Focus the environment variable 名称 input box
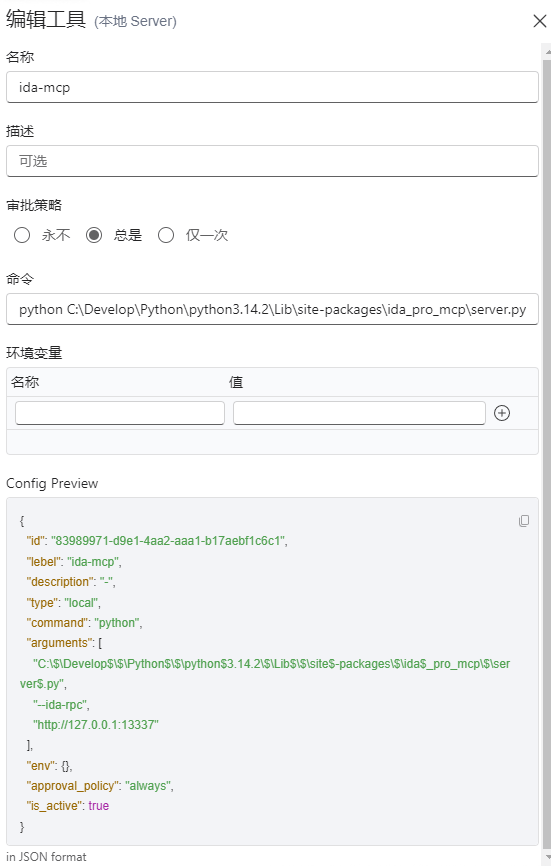The height and width of the screenshot is (866, 551). pos(120,413)
